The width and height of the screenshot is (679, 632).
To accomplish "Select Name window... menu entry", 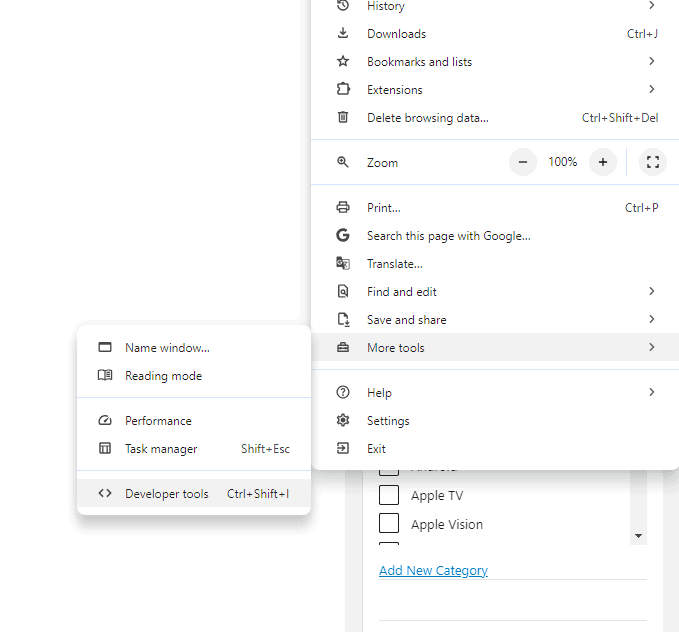I will click(x=167, y=348).
